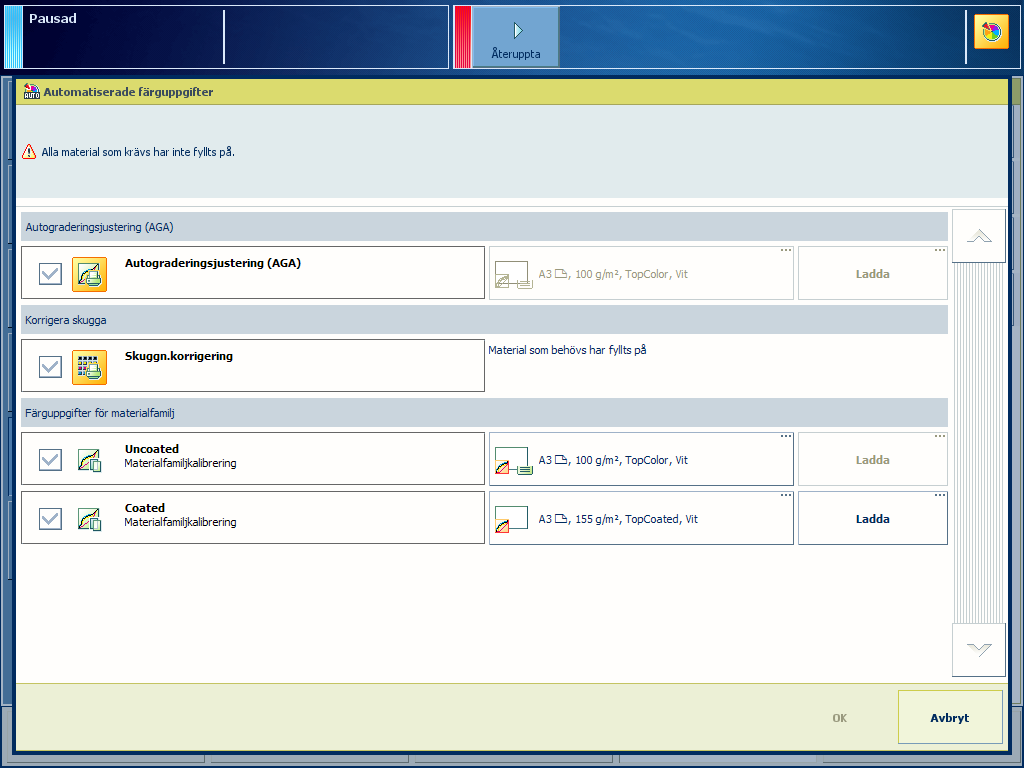
Task: Click the Färguppgifter för materialfamilj header
Action: [484, 413]
